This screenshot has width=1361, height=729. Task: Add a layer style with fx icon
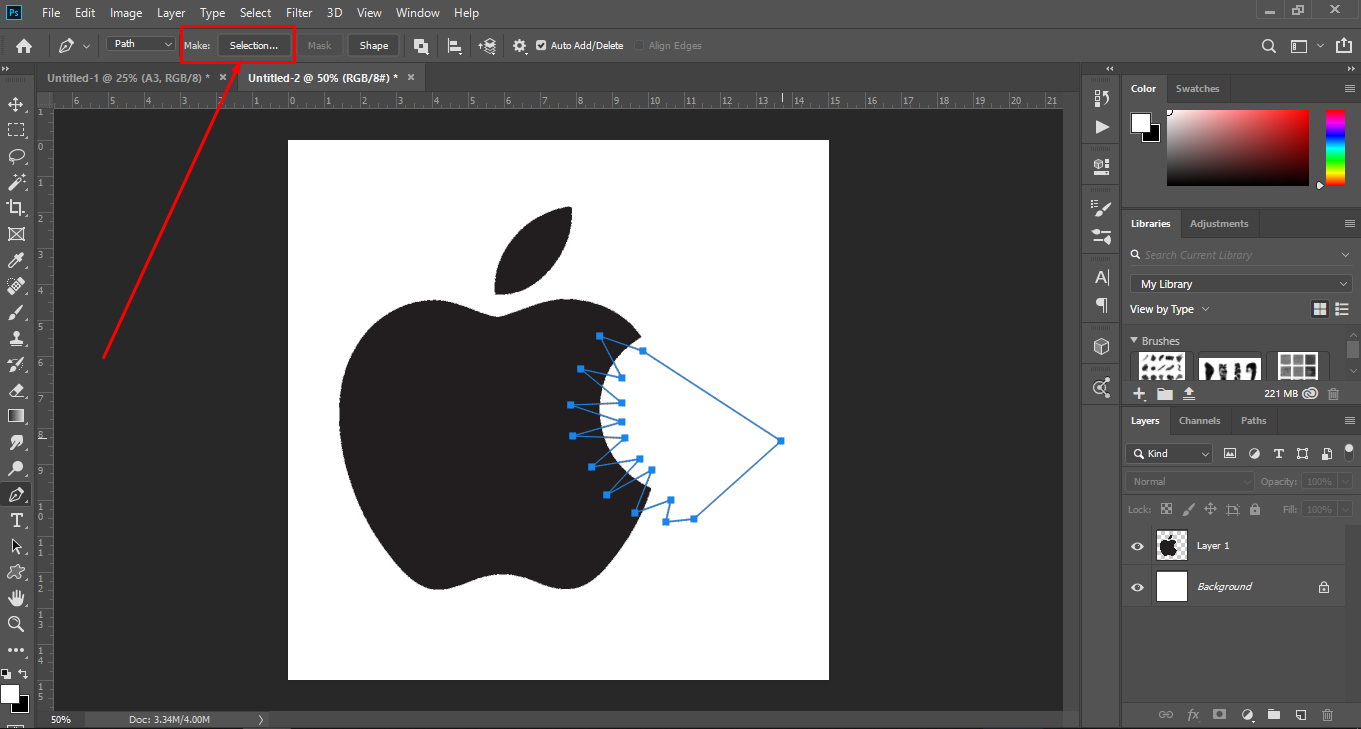tap(1193, 715)
